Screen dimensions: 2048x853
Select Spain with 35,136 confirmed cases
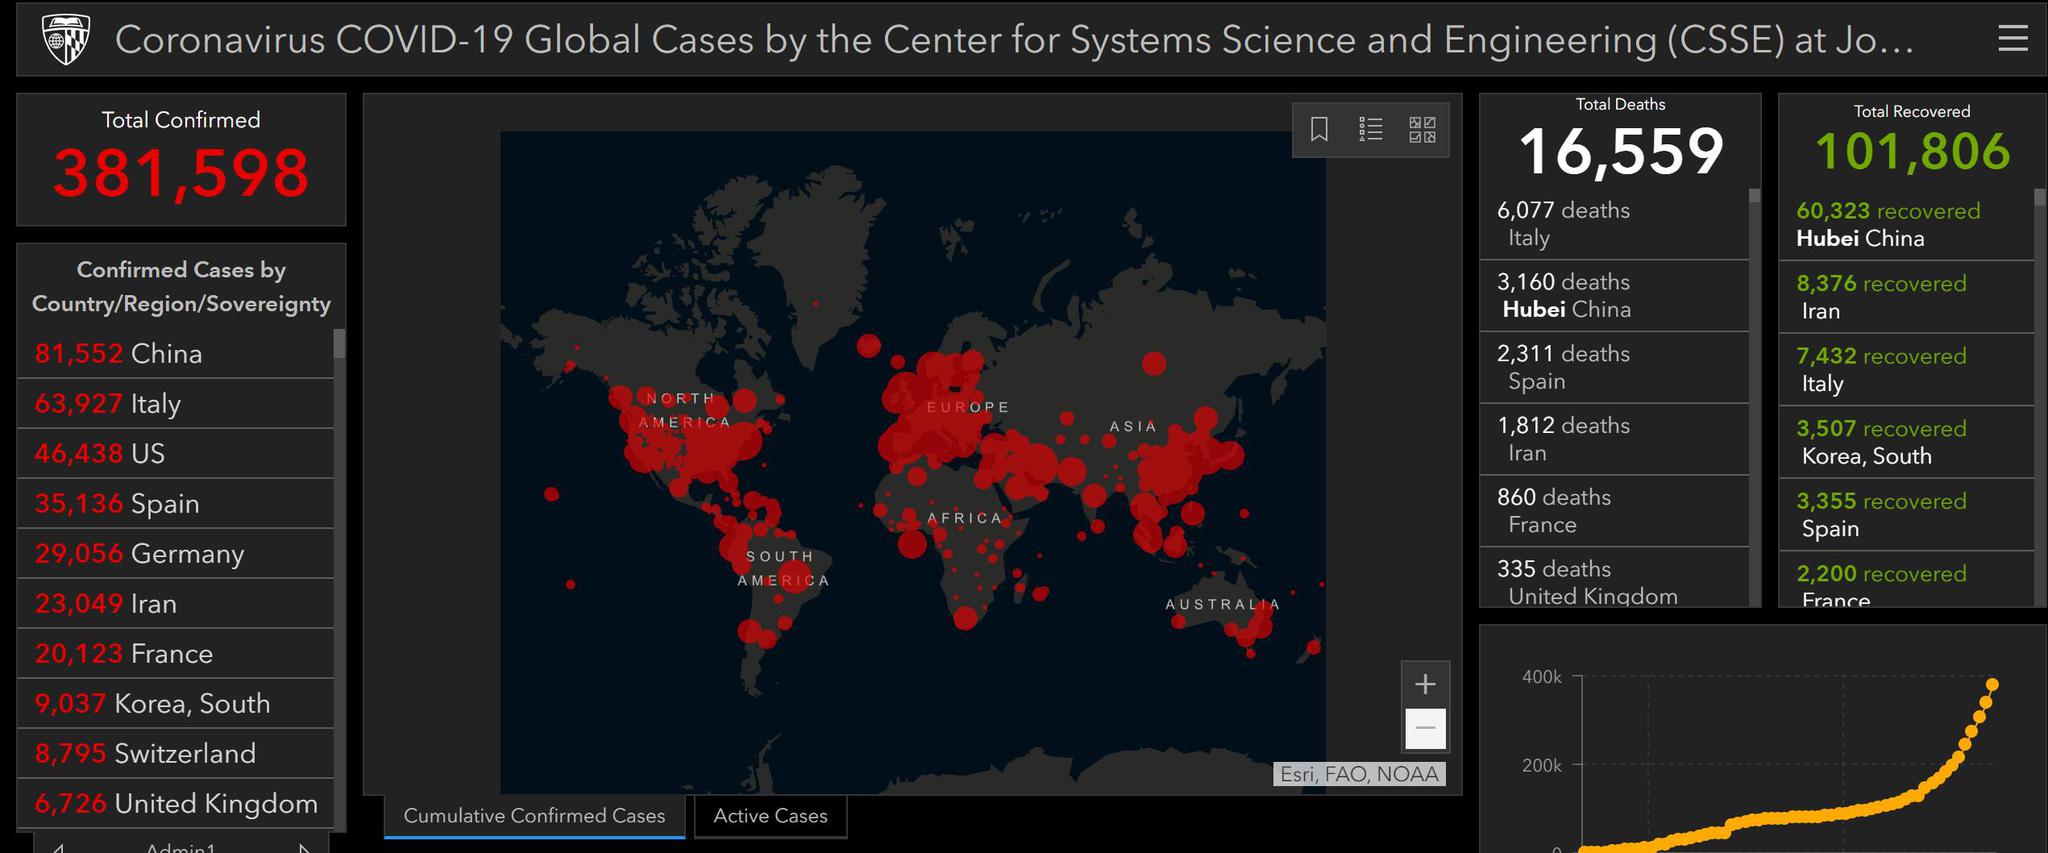tap(175, 504)
